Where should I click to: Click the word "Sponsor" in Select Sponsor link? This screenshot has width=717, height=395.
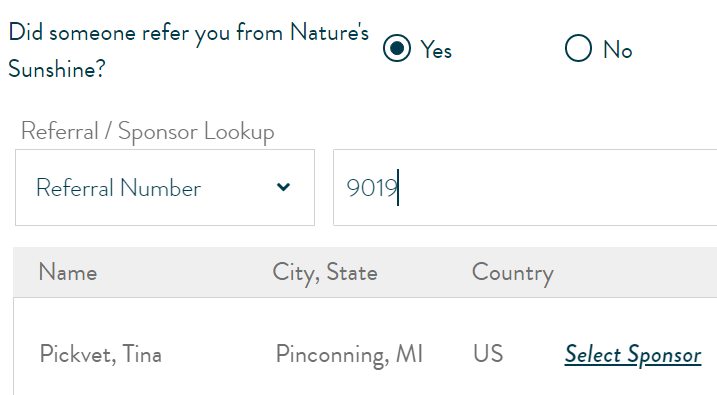point(664,355)
